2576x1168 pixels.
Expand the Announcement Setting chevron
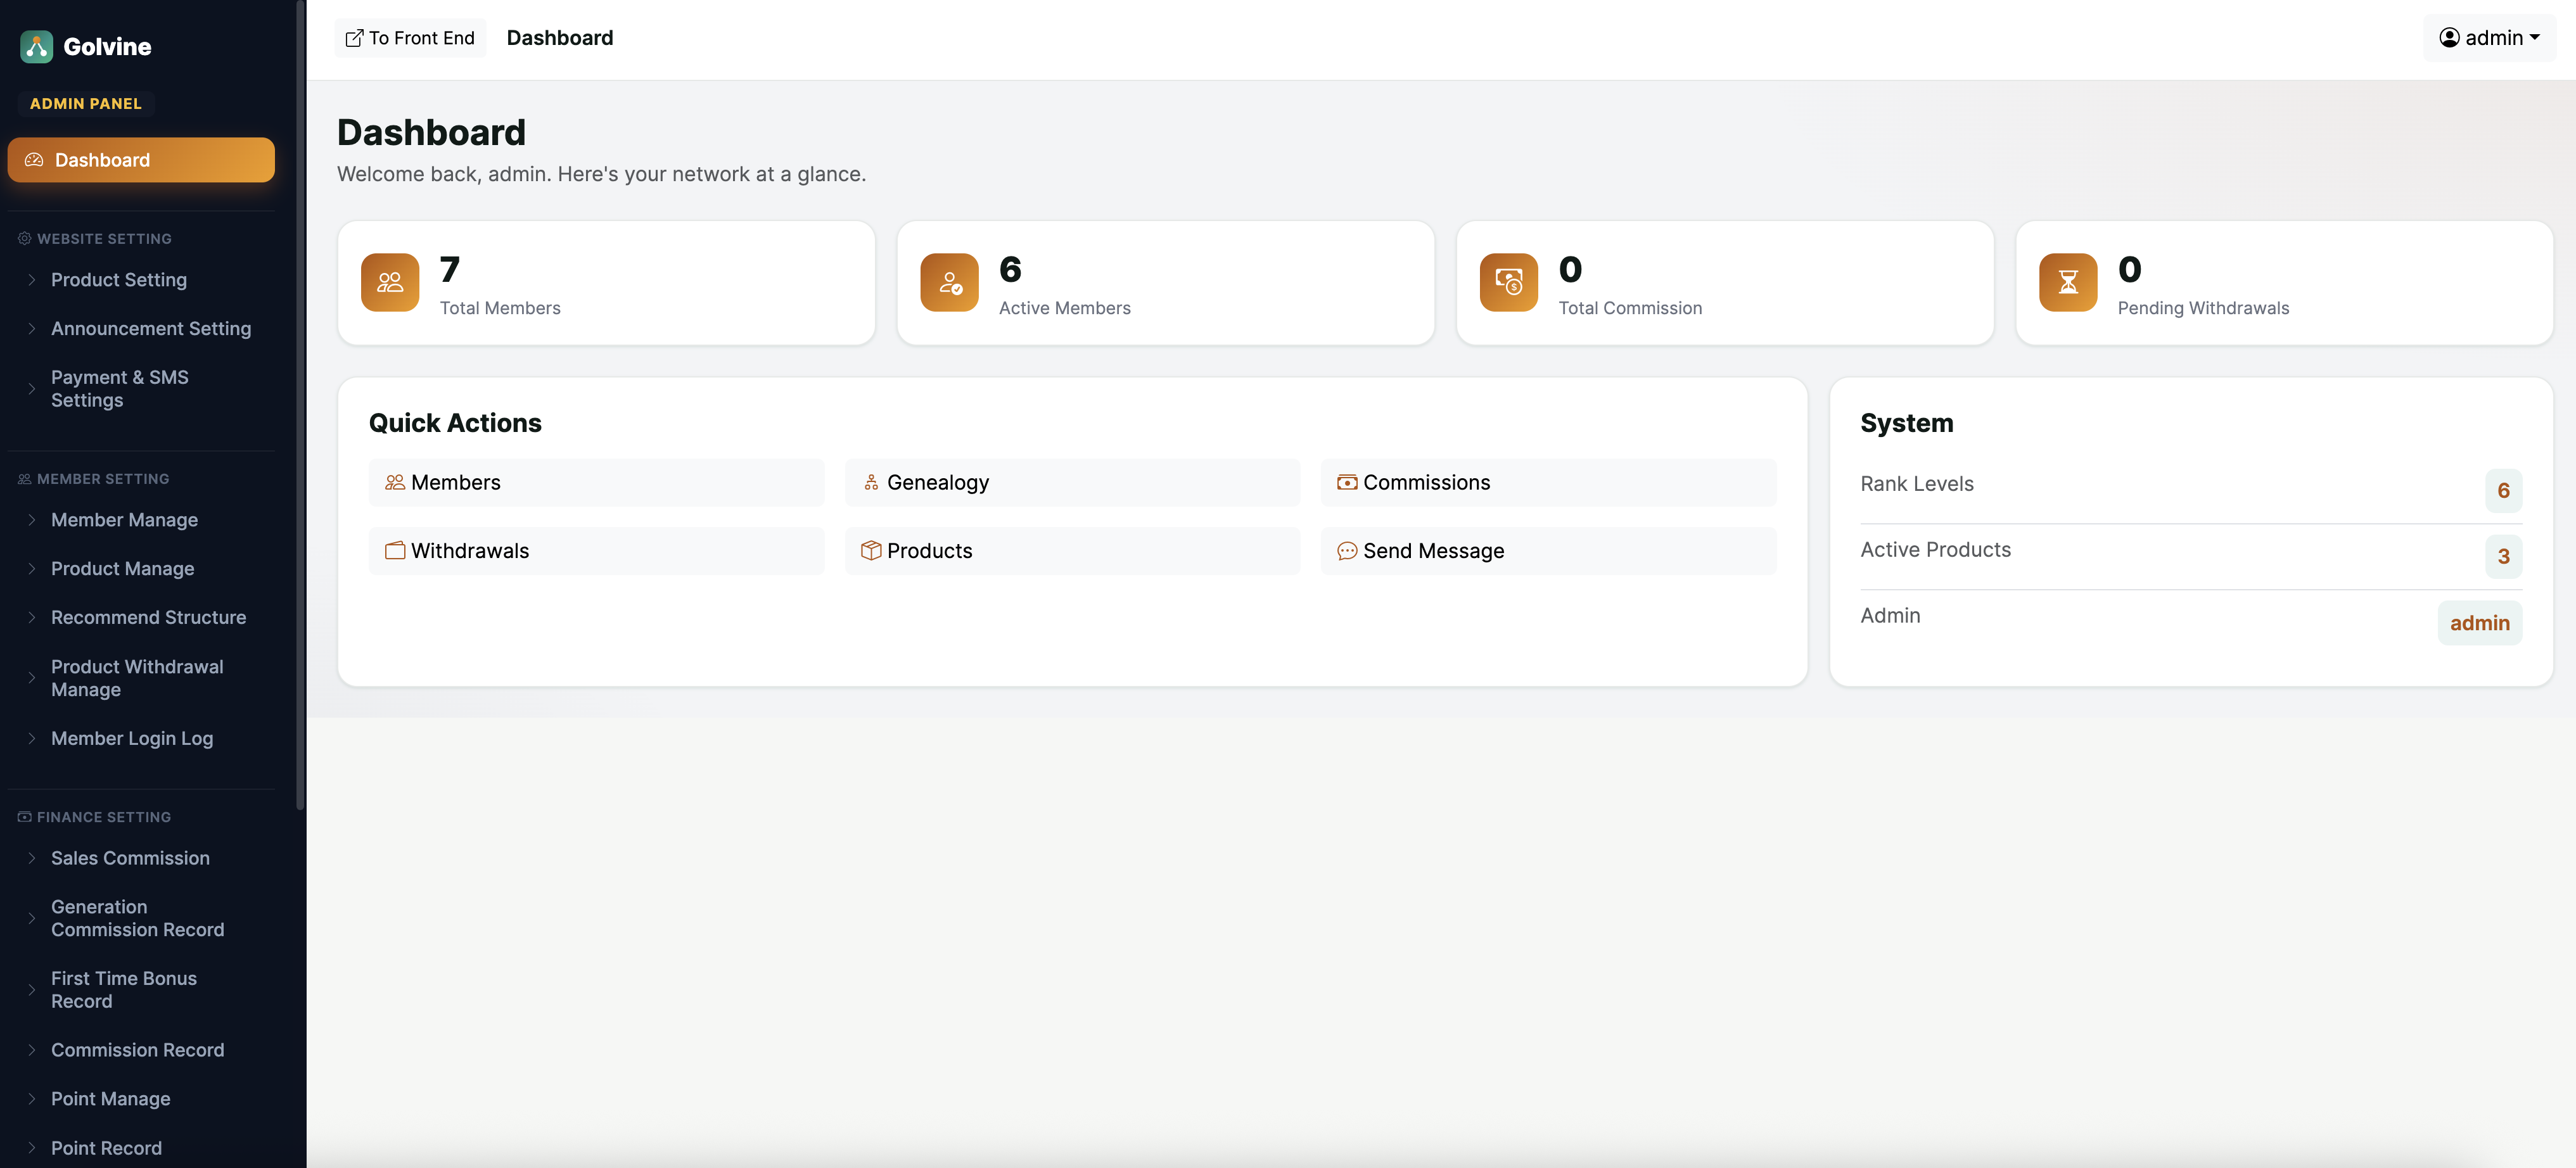[x=32, y=328]
